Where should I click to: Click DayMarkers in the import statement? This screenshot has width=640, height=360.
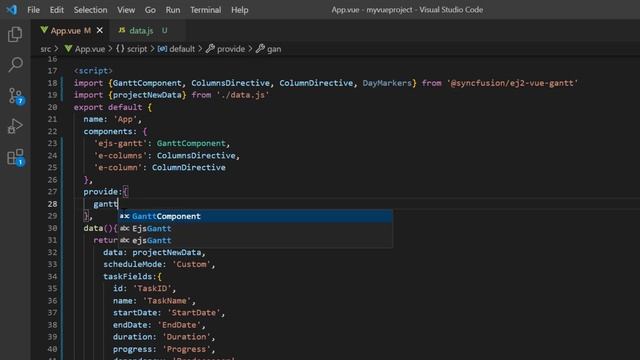click(x=387, y=83)
